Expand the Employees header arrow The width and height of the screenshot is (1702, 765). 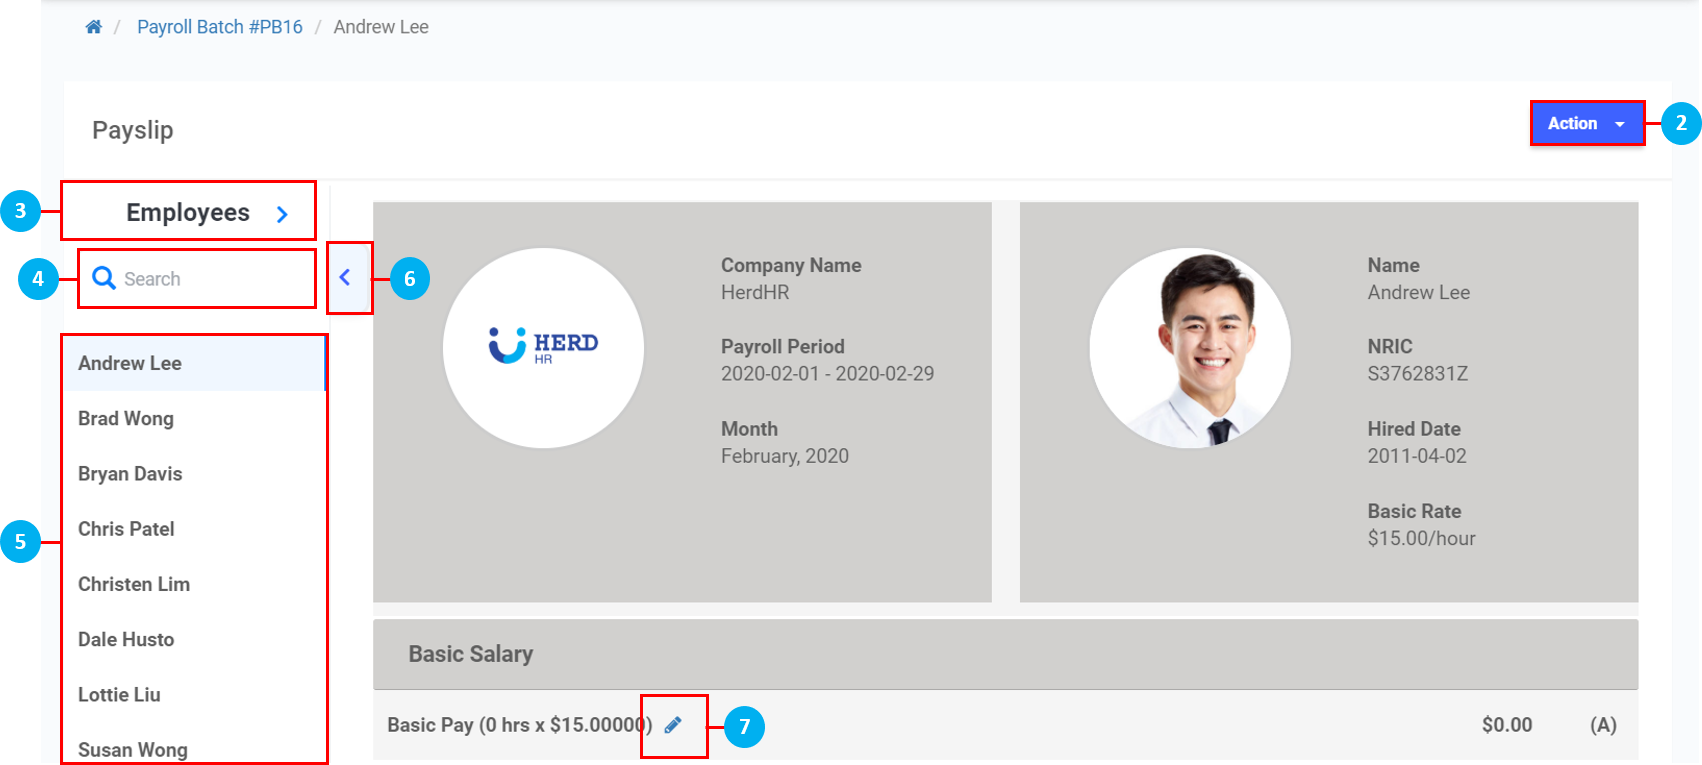[282, 214]
